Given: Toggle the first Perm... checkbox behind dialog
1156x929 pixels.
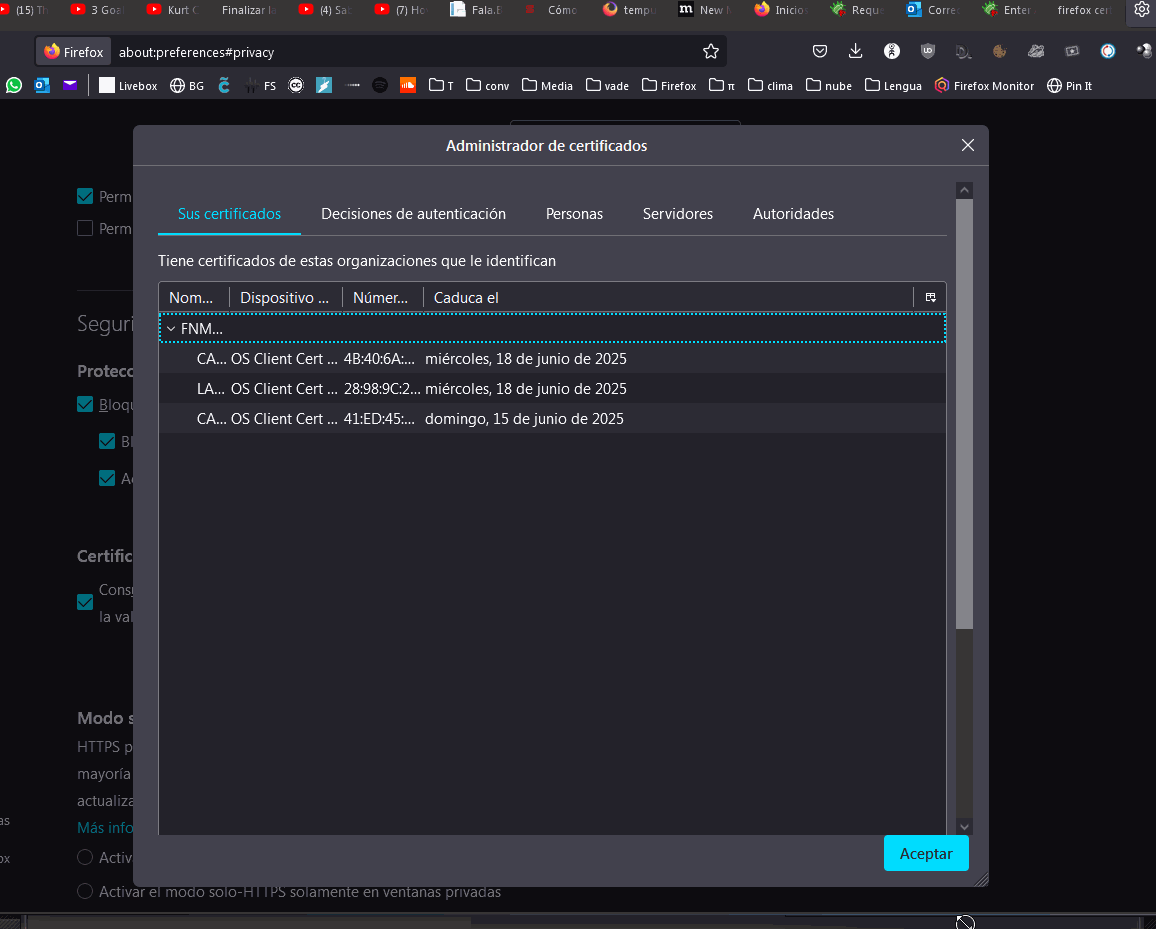Looking at the screenshot, I should tap(85, 196).
